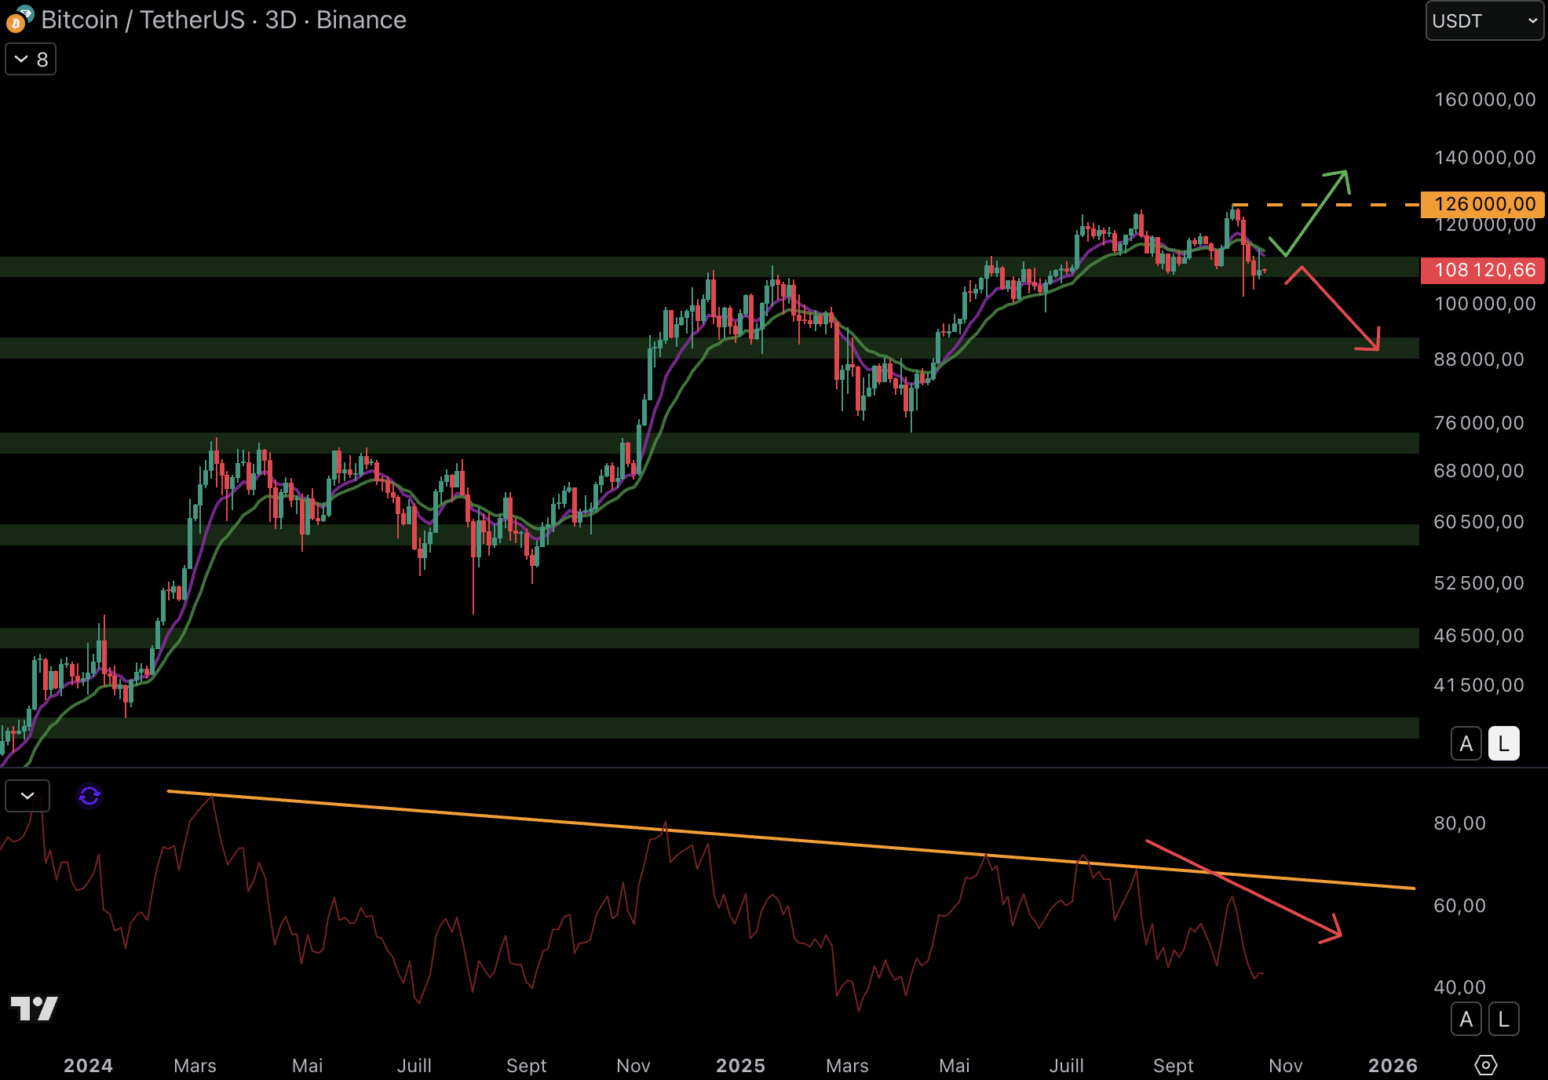Open the USDT currency dropdown
Image resolution: width=1548 pixels, height=1080 pixels.
pyautogui.click(x=1484, y=21)
